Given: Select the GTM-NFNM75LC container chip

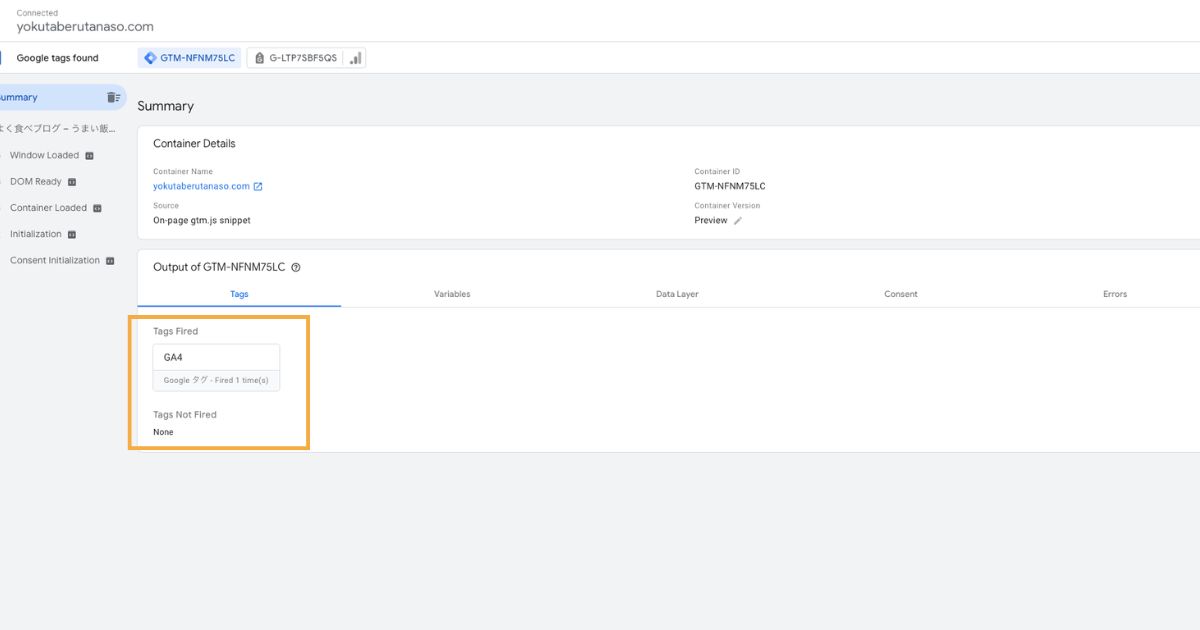Looking at the screenshot, I should (189, 58).
